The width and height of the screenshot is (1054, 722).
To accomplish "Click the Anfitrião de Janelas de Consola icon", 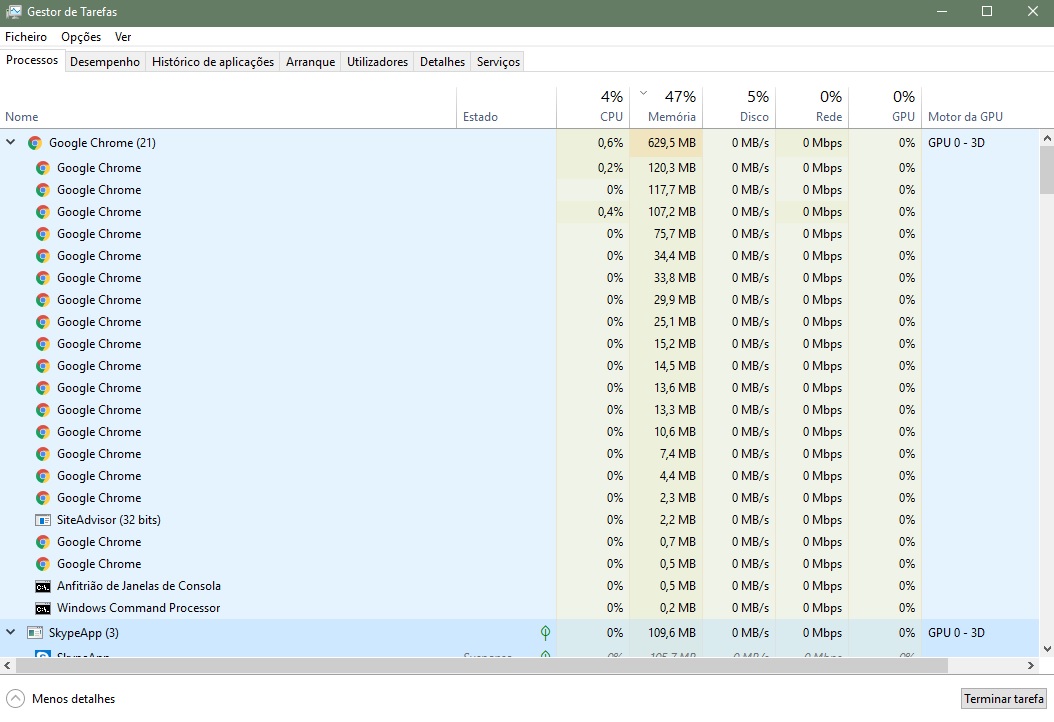I will 43,586.
